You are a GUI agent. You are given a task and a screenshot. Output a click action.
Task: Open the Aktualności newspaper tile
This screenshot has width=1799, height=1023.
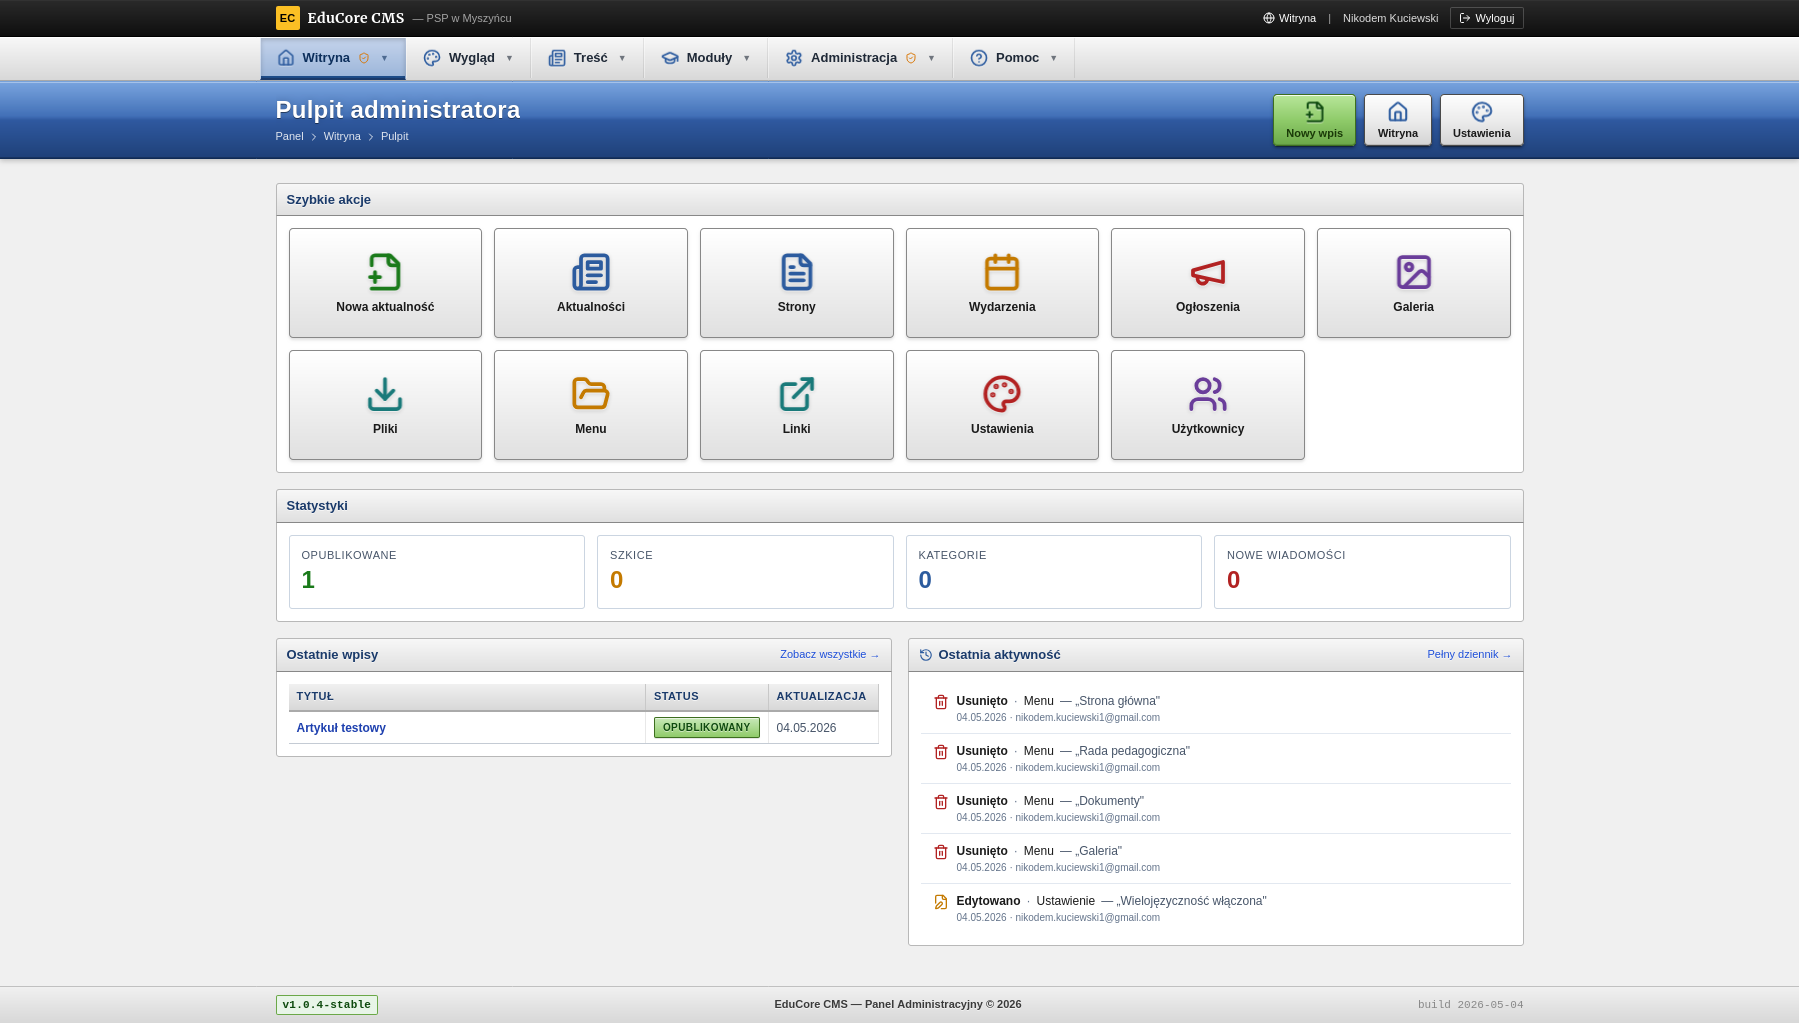click(x=591, y=283)
